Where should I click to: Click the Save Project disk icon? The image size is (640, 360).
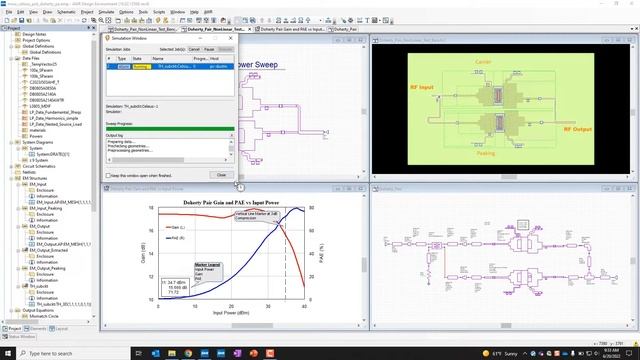(x=22, y=20)
